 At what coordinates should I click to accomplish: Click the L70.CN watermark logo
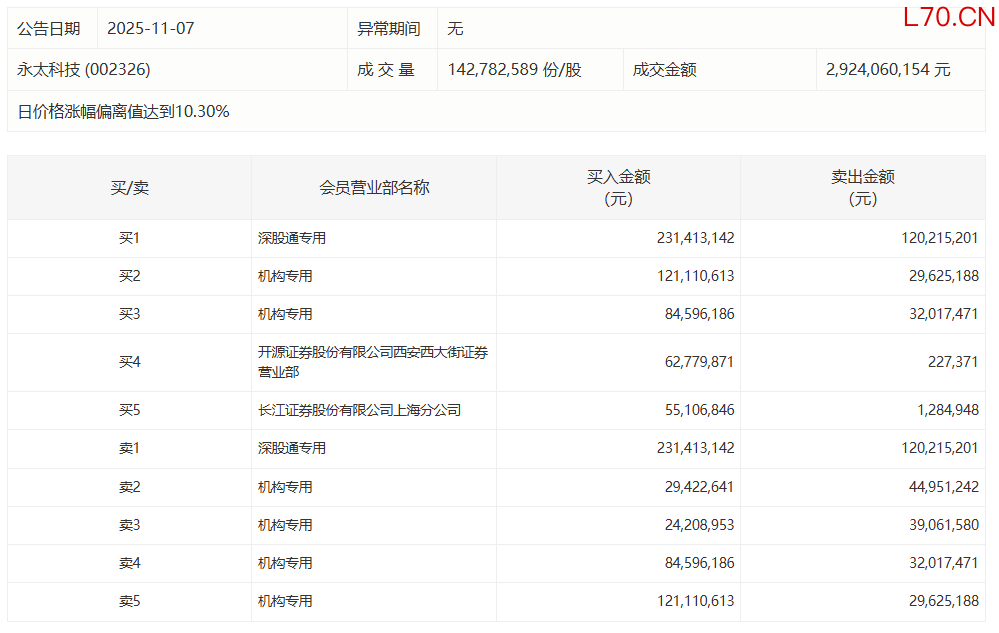(948, 17)
